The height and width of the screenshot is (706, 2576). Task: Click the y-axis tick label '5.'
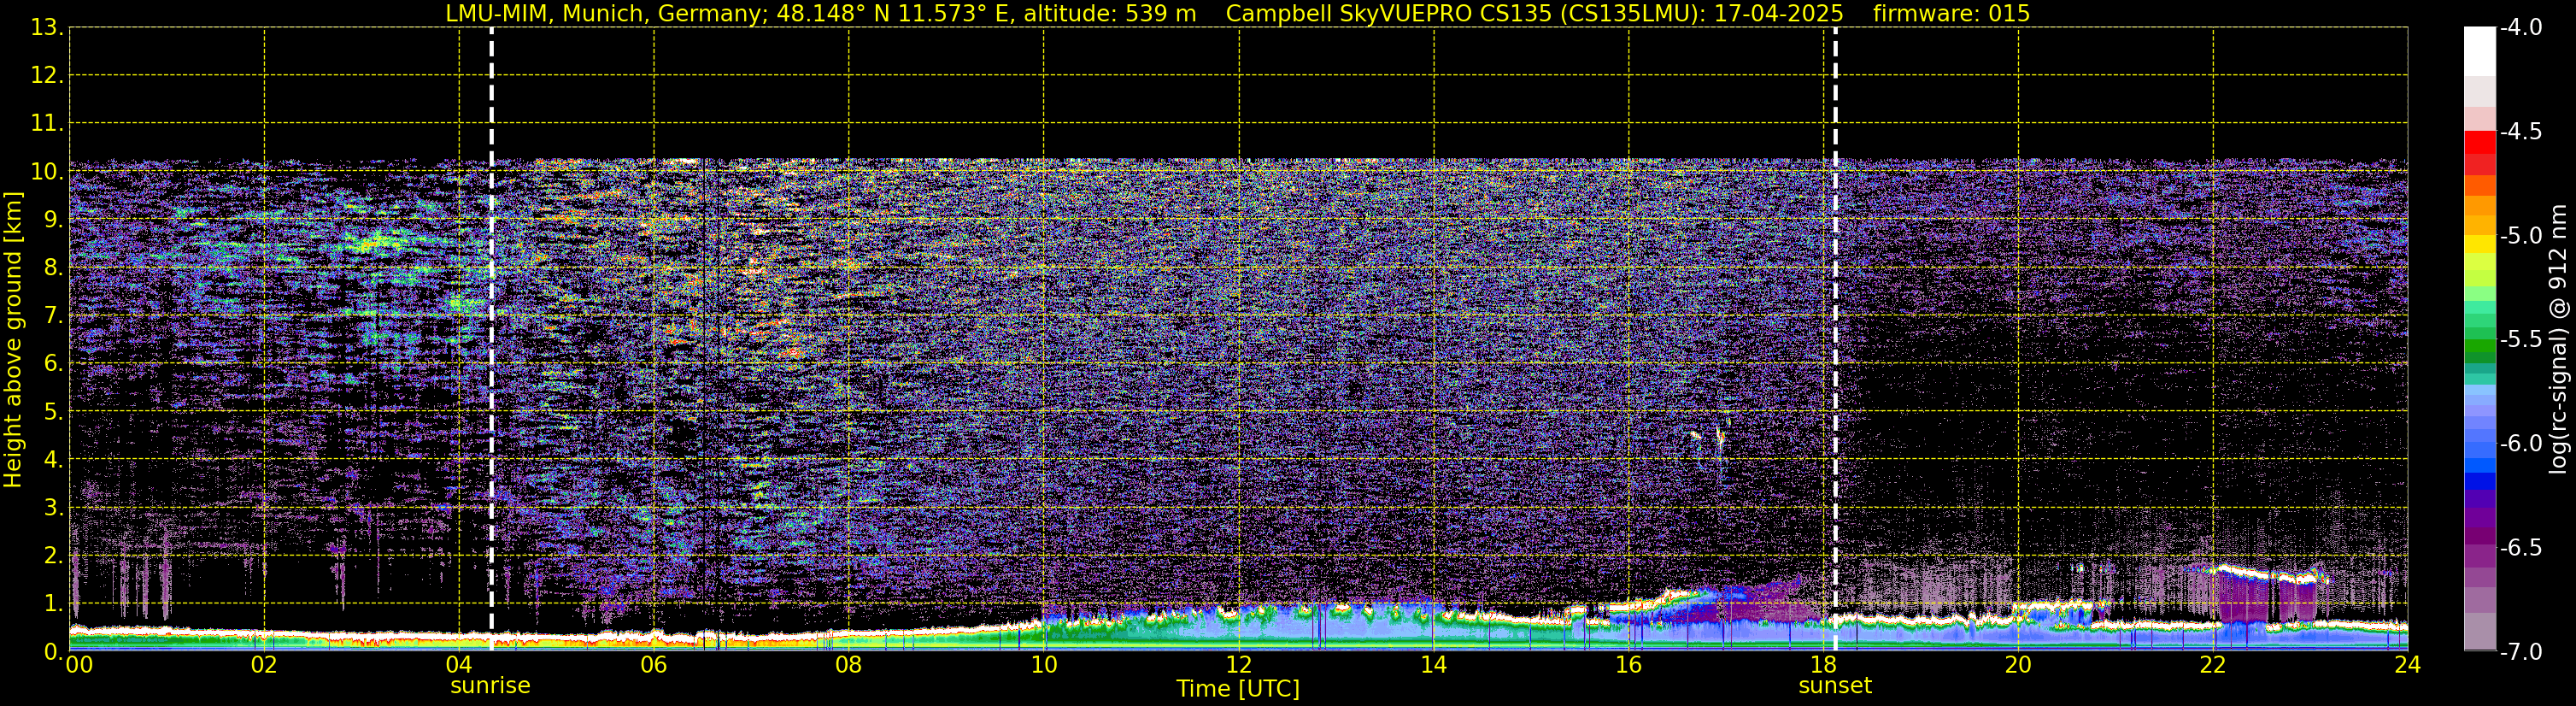point(52,411)
